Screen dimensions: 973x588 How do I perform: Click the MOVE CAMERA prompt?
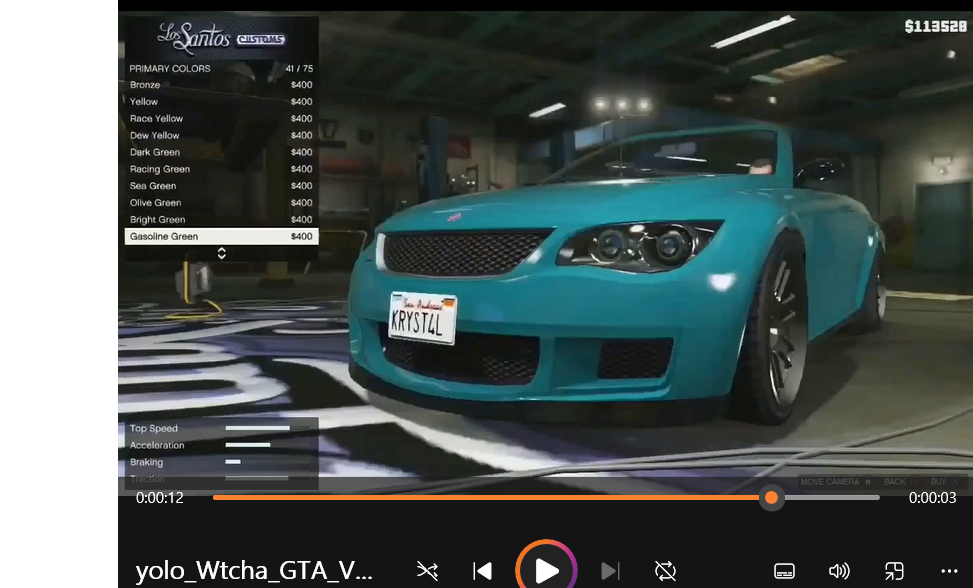[x=836, y=482]
